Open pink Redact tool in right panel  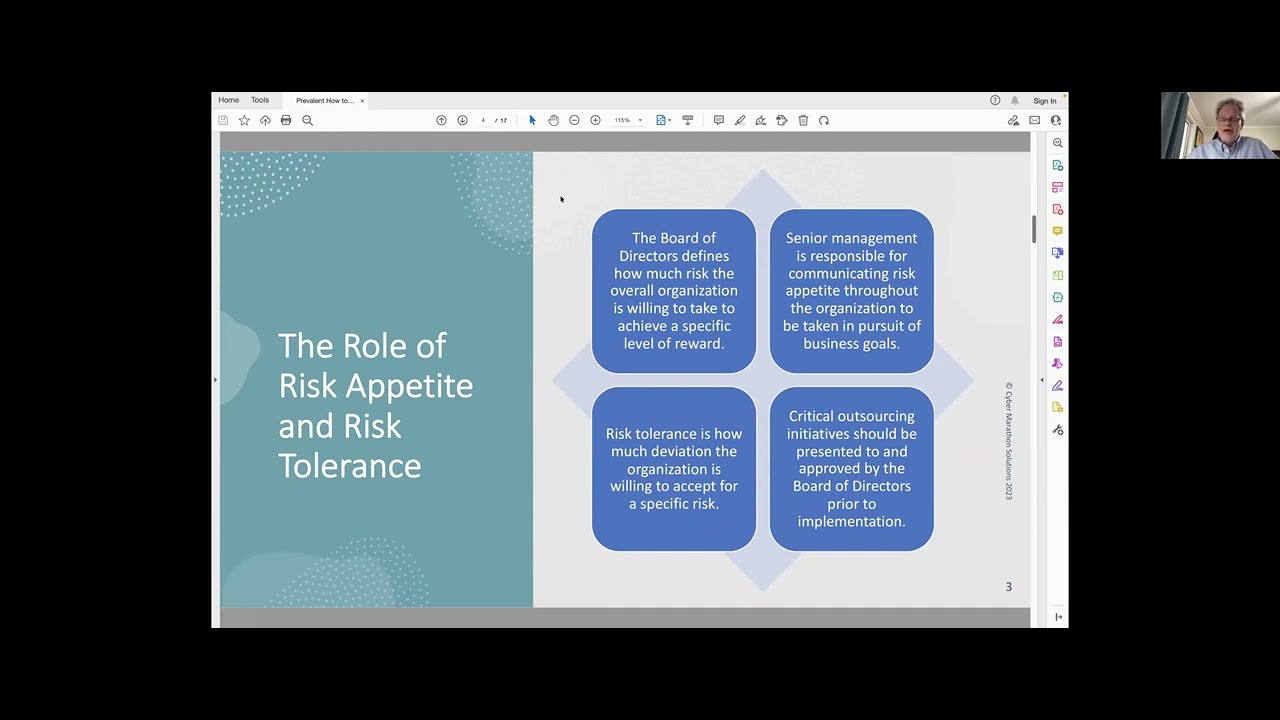1058,319
